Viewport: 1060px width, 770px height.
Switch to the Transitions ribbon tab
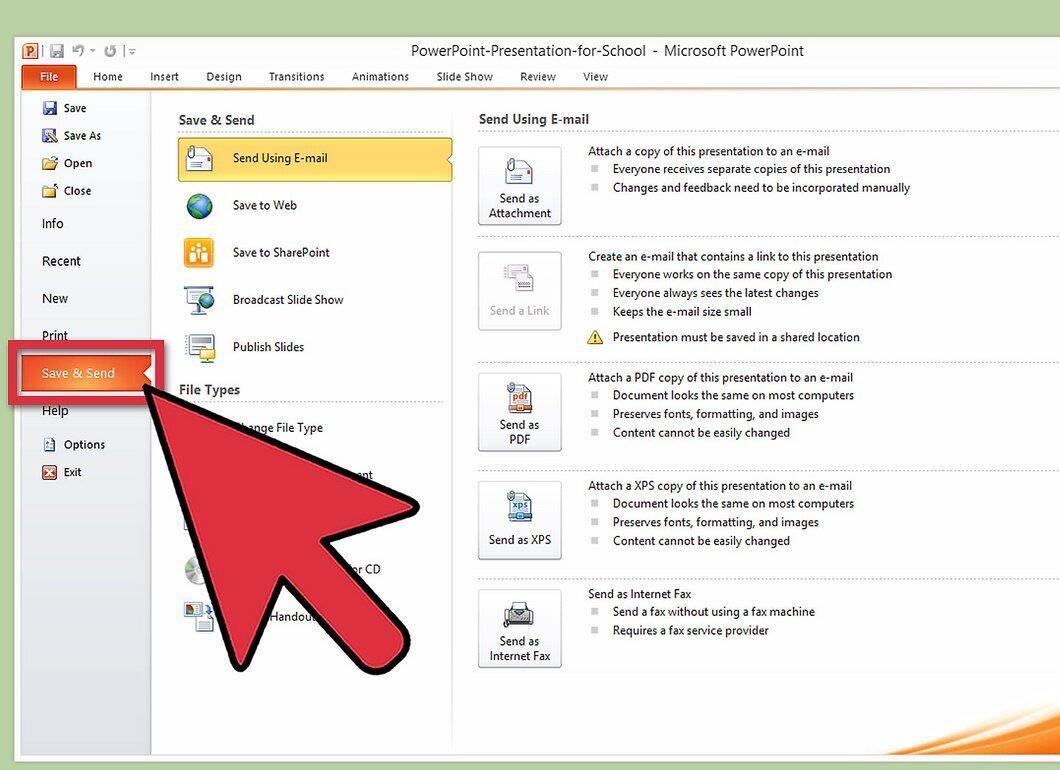tap(296, 77)
